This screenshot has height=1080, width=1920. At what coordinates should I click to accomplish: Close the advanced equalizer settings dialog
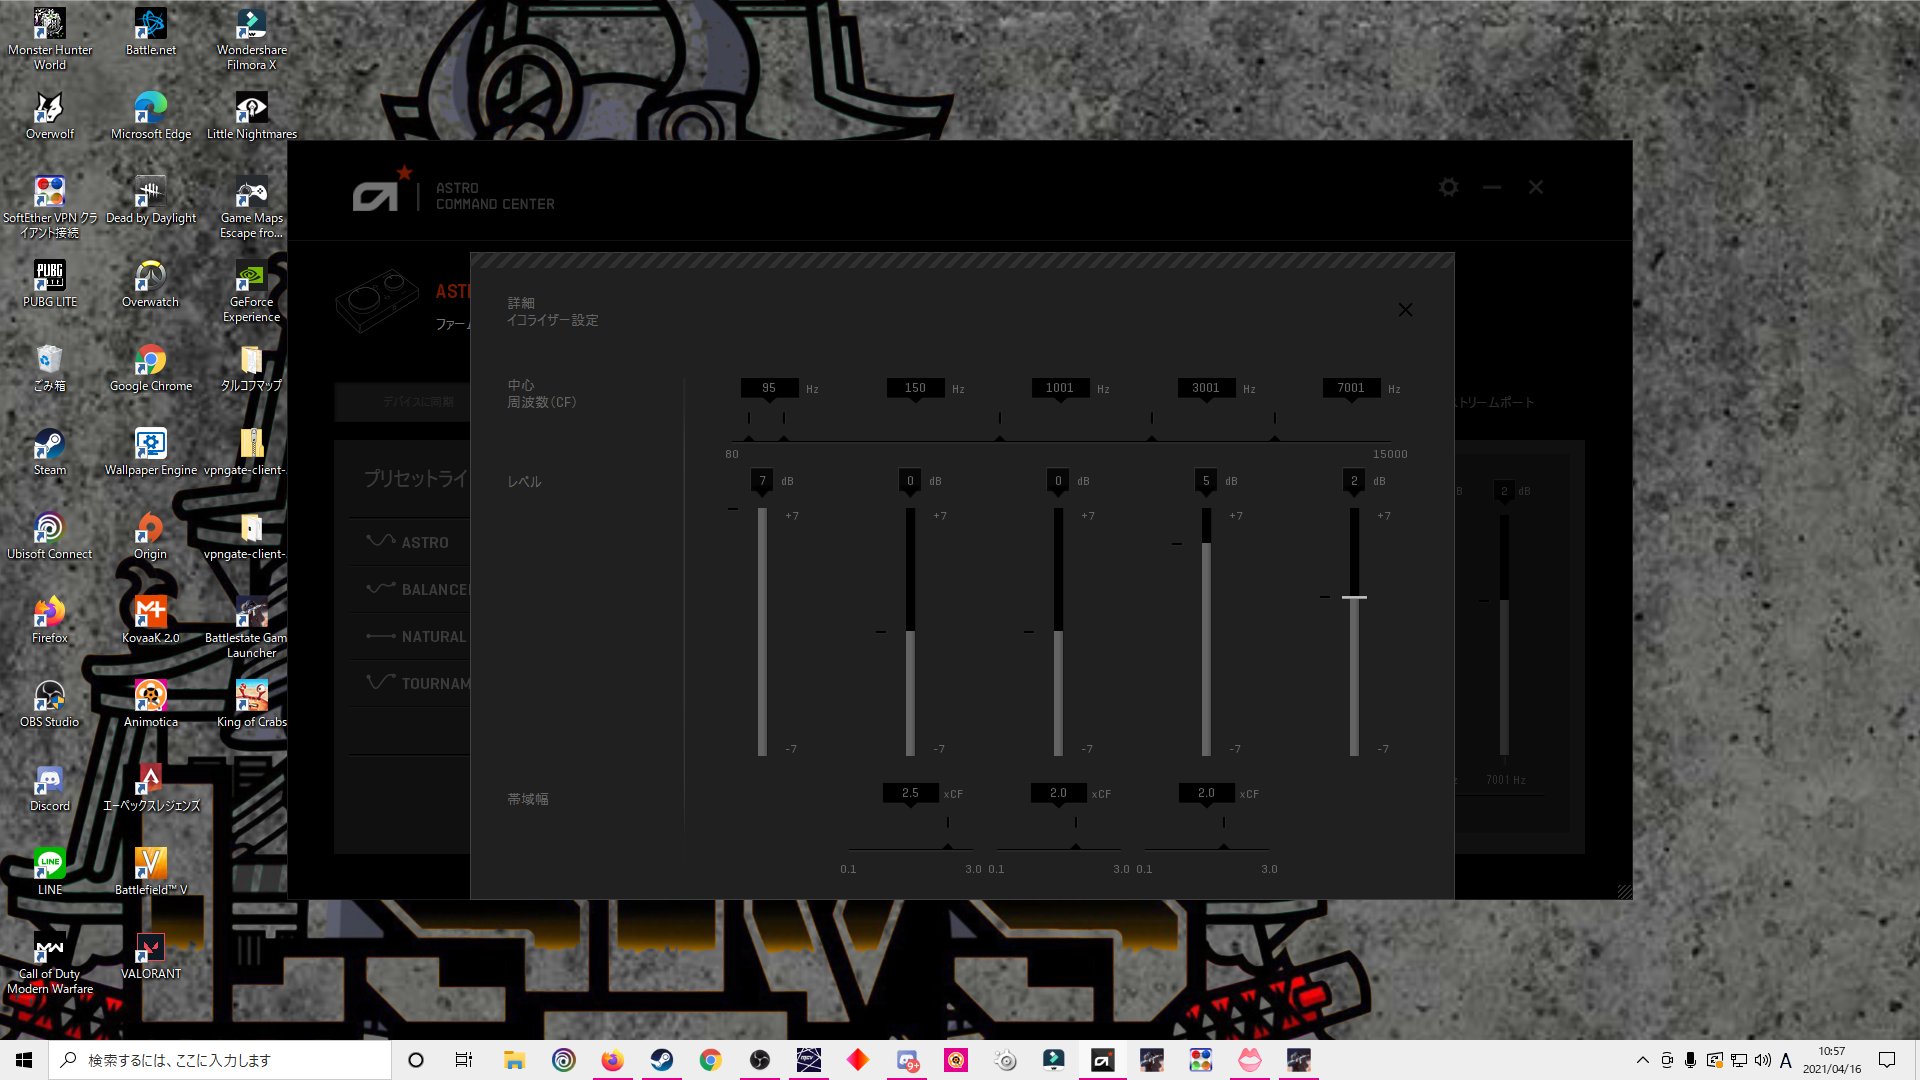(x=1405, y=310)
